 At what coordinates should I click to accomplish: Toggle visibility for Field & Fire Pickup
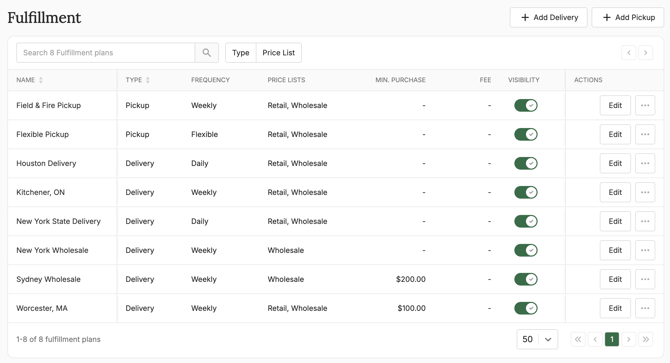click(x=526, y=105)
